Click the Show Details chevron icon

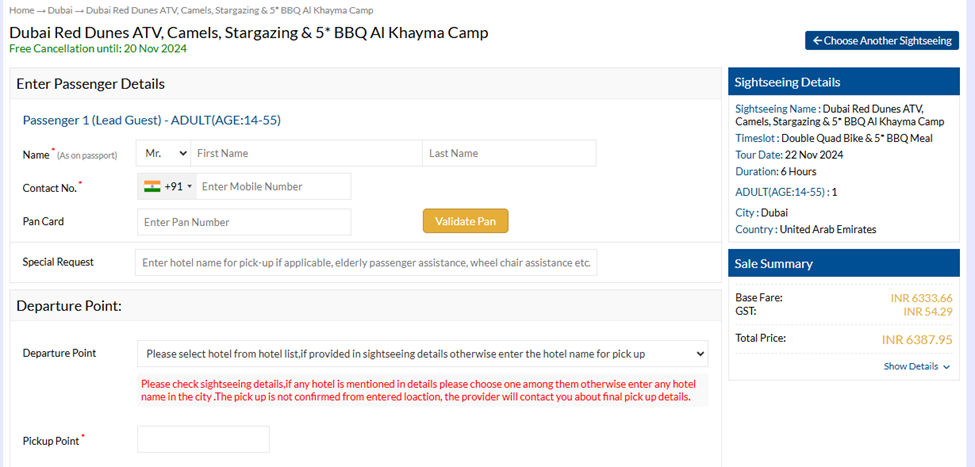click(x=946, y=367)
